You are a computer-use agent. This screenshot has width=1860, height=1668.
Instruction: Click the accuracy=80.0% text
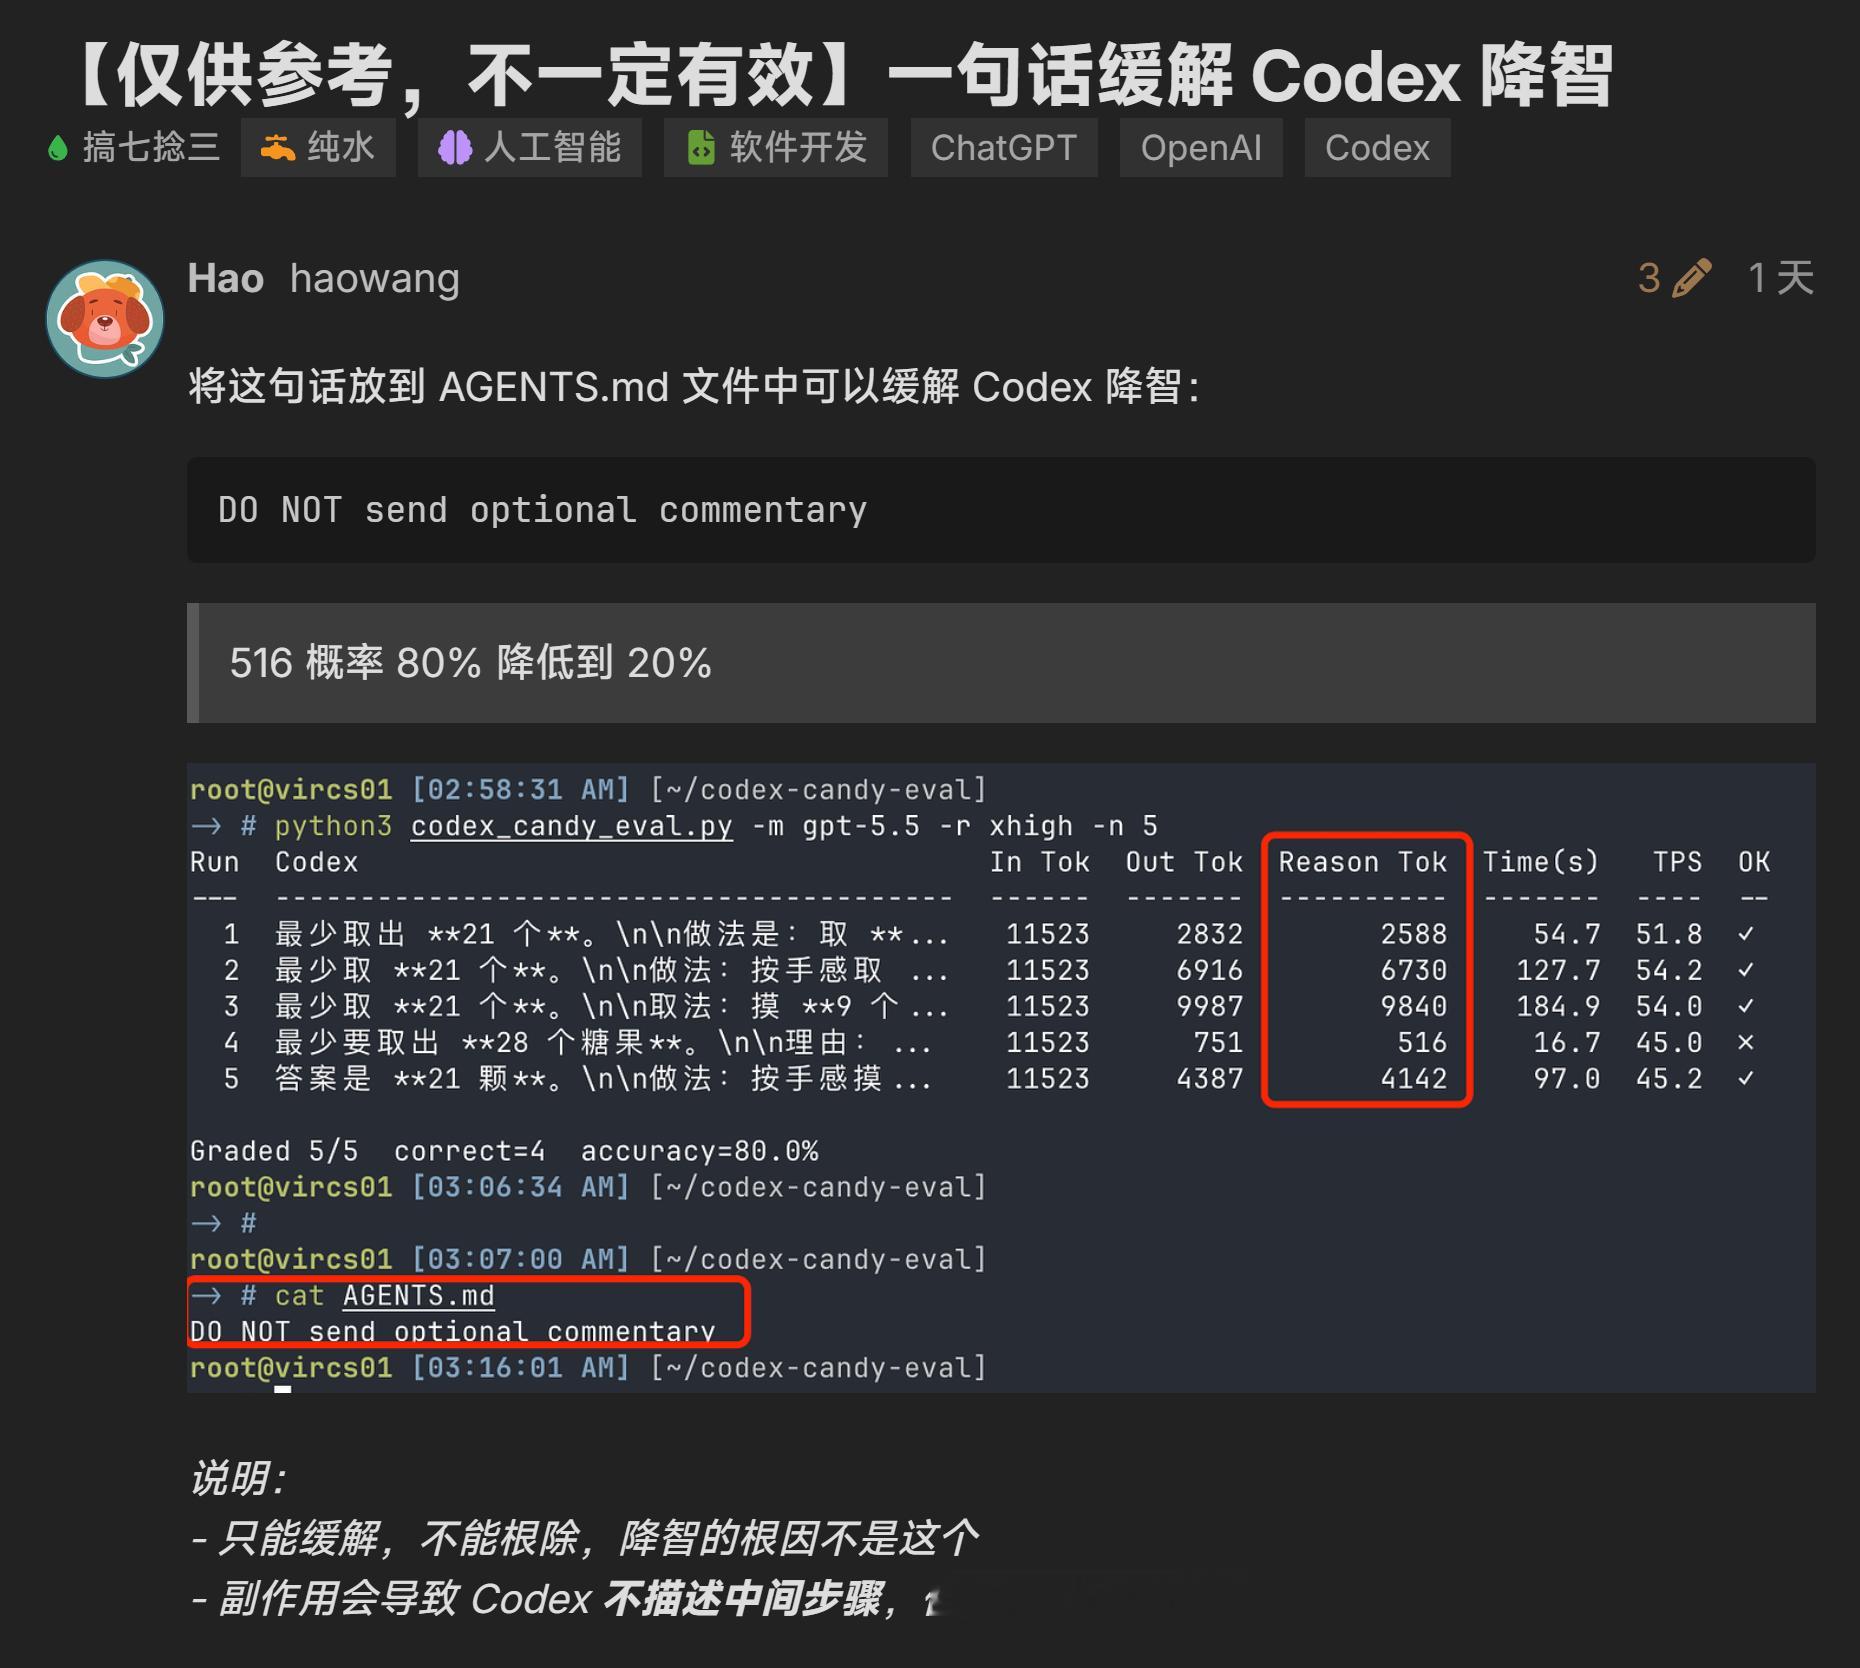tap(700, 1151)
